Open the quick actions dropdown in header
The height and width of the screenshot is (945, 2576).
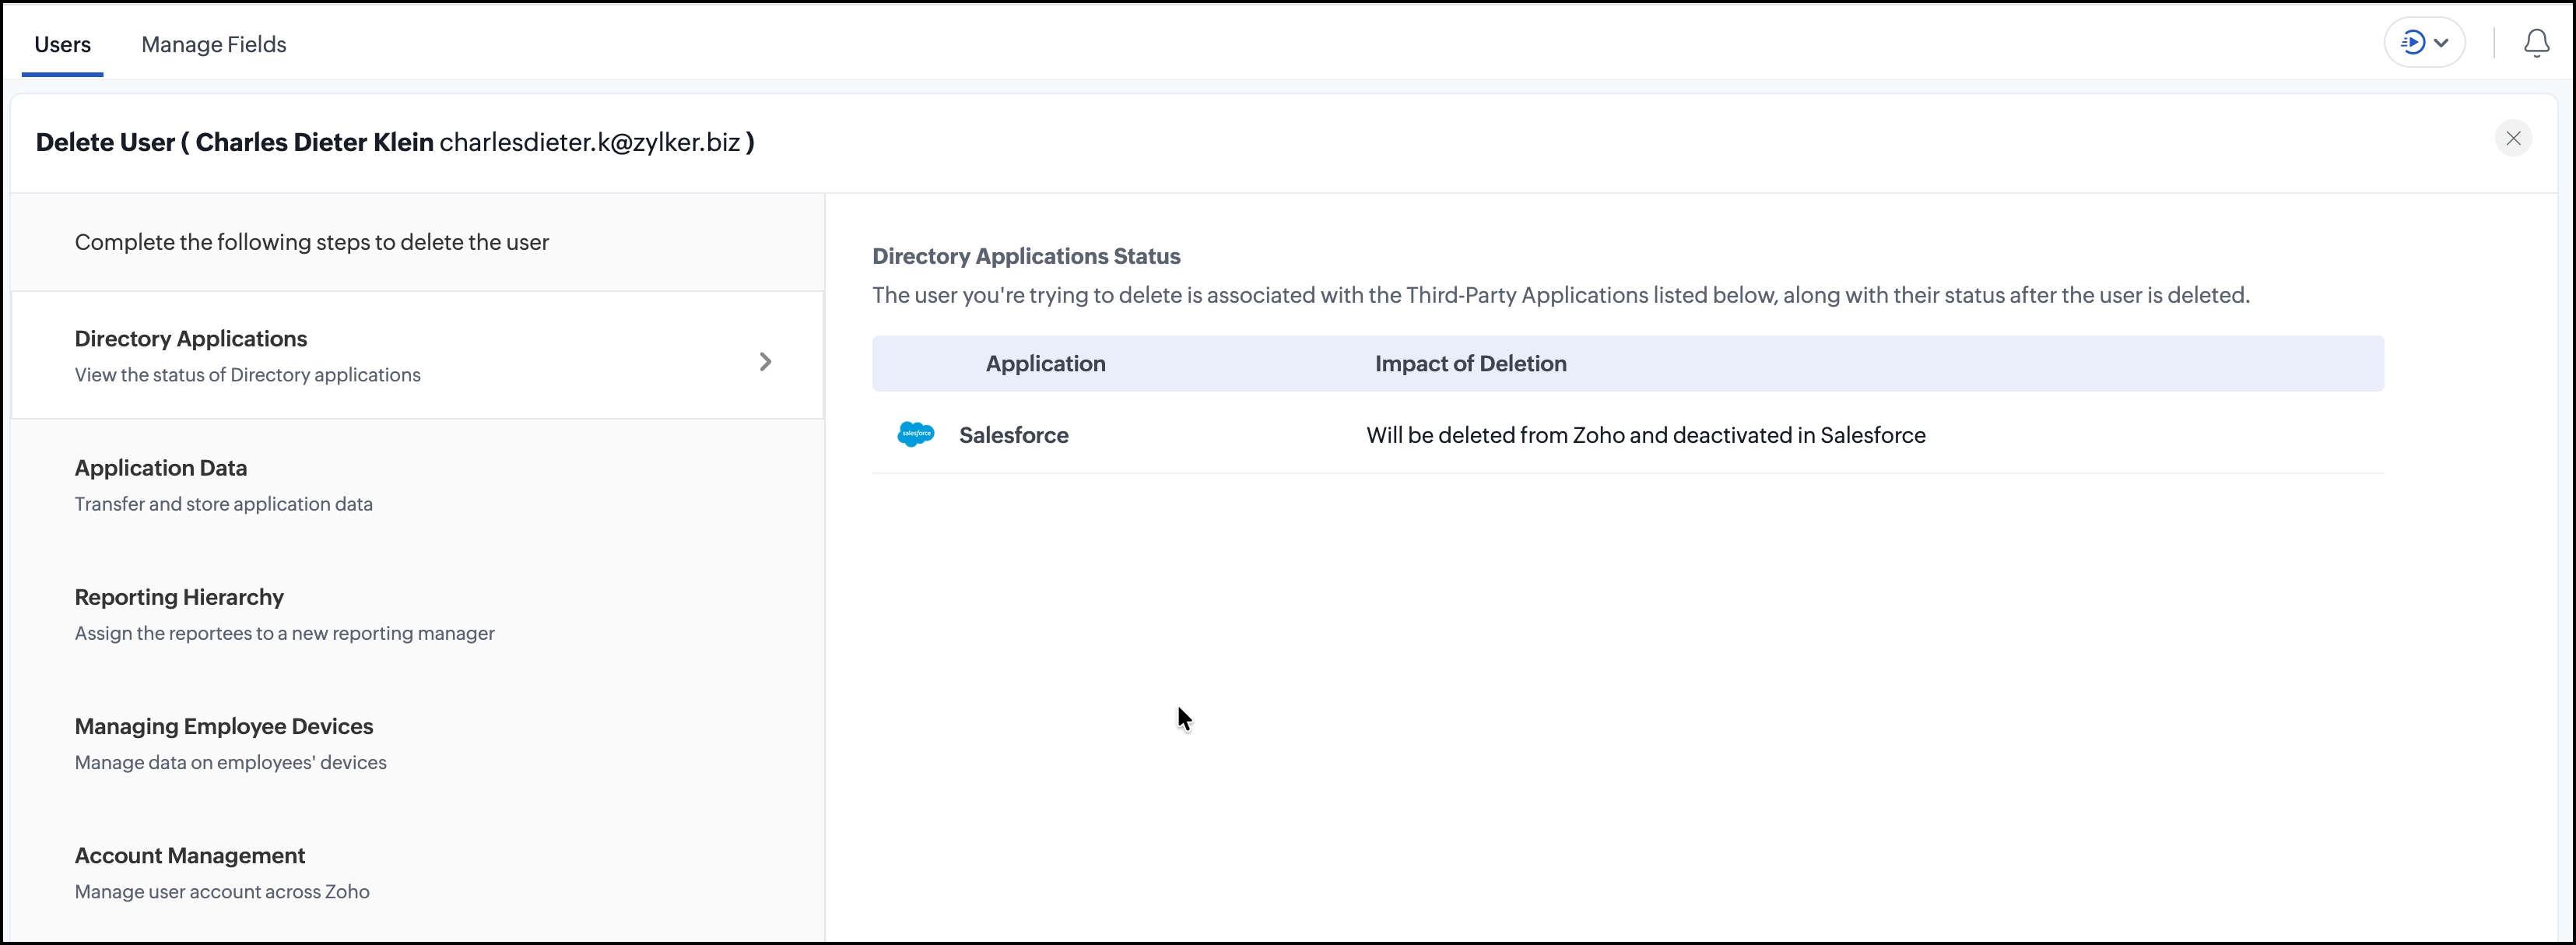(2424, 43)
